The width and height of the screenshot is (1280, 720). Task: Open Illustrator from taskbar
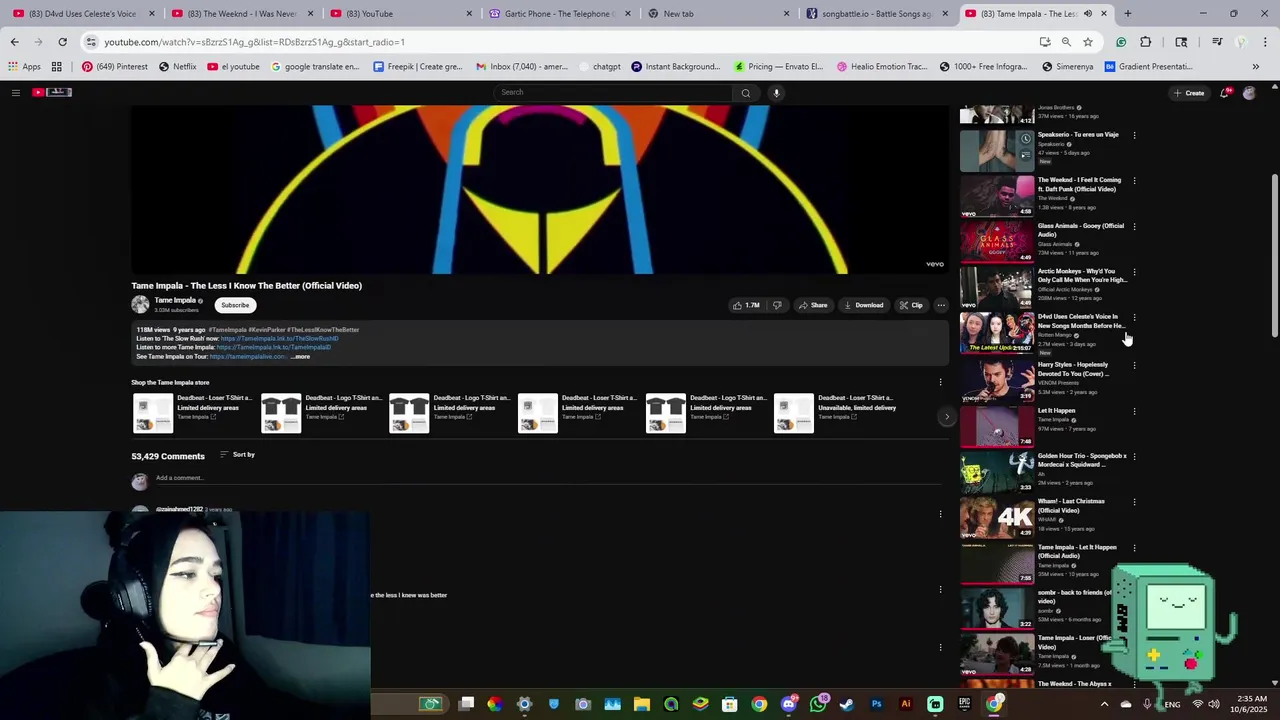906,704
